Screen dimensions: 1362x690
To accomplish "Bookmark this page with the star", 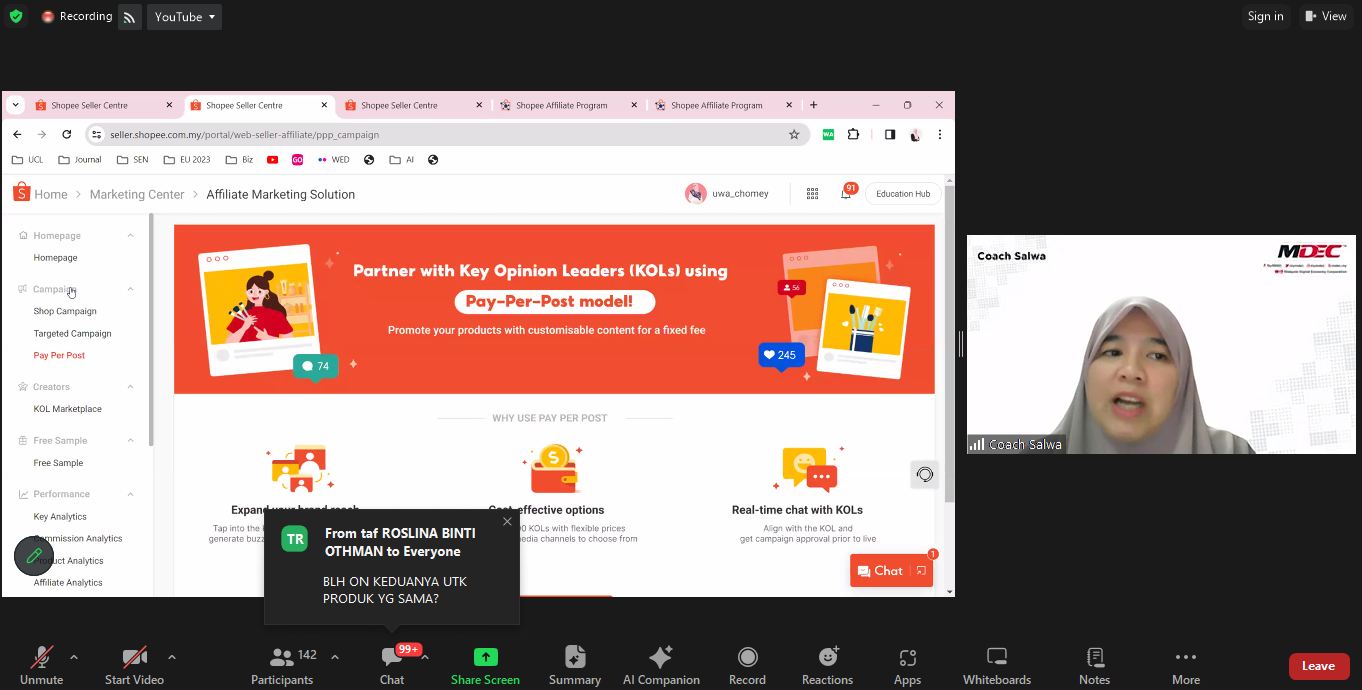I will coord(794,134).
